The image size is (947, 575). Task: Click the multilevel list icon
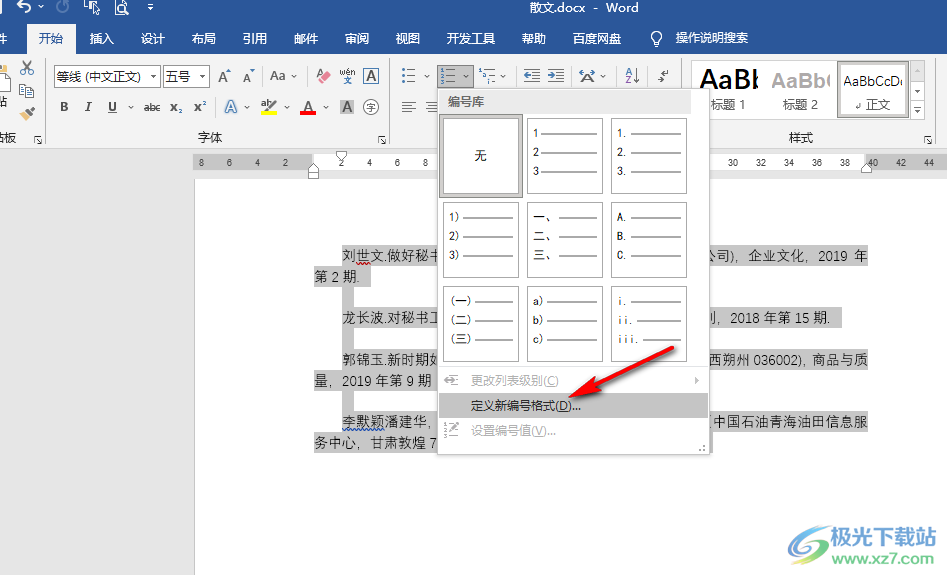point(487,76)
